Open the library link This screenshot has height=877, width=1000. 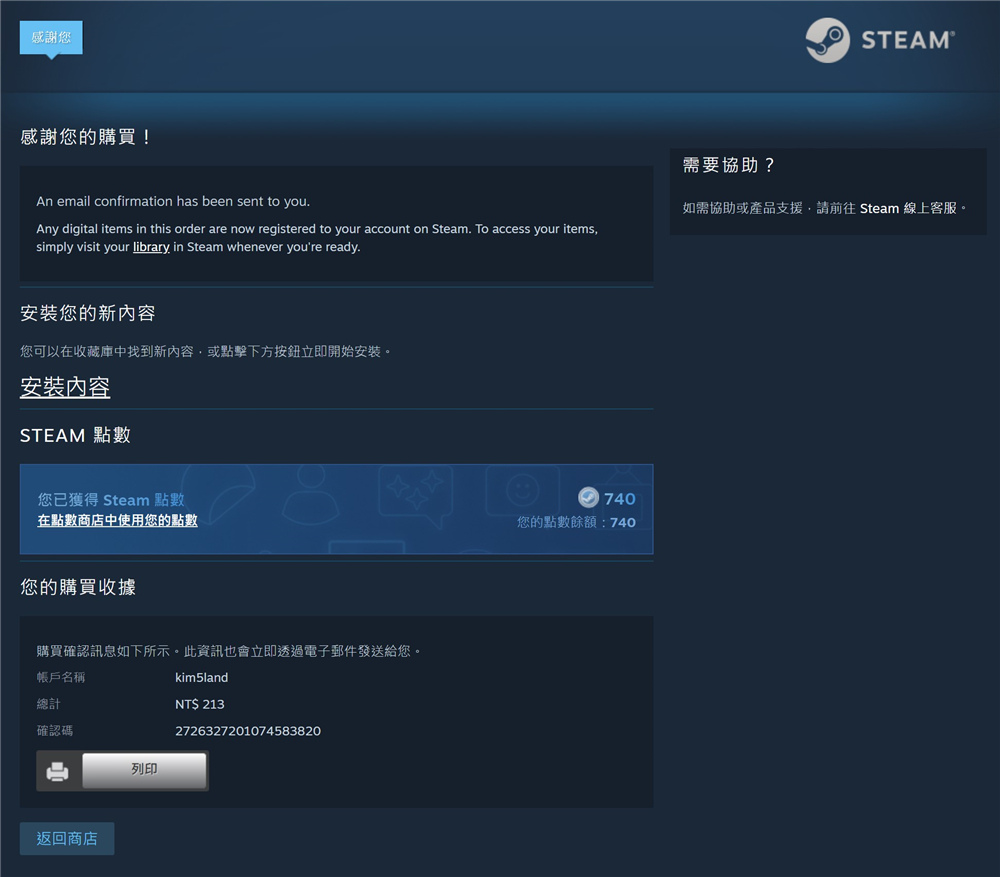point(151,247)
